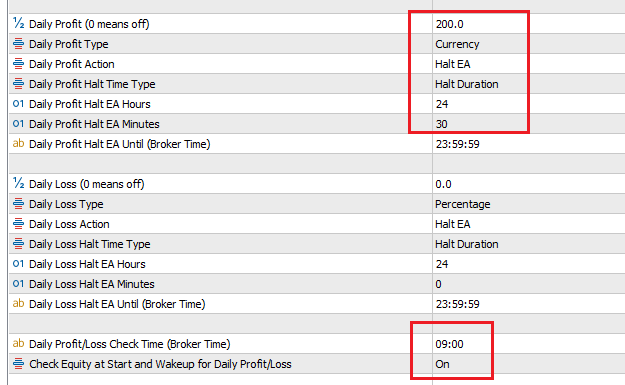Click the enum icon beside Daily Profit Action
The height and width of the screenshot is (385, 625).
18,63
